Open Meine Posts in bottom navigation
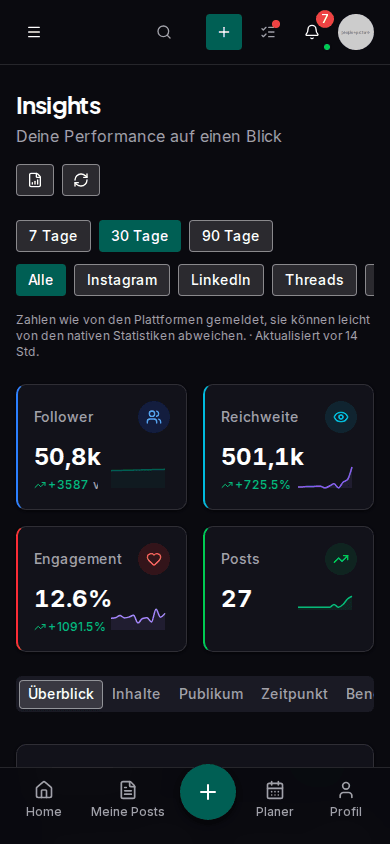This screenshot has width=390, height=844. click(127, 799)
